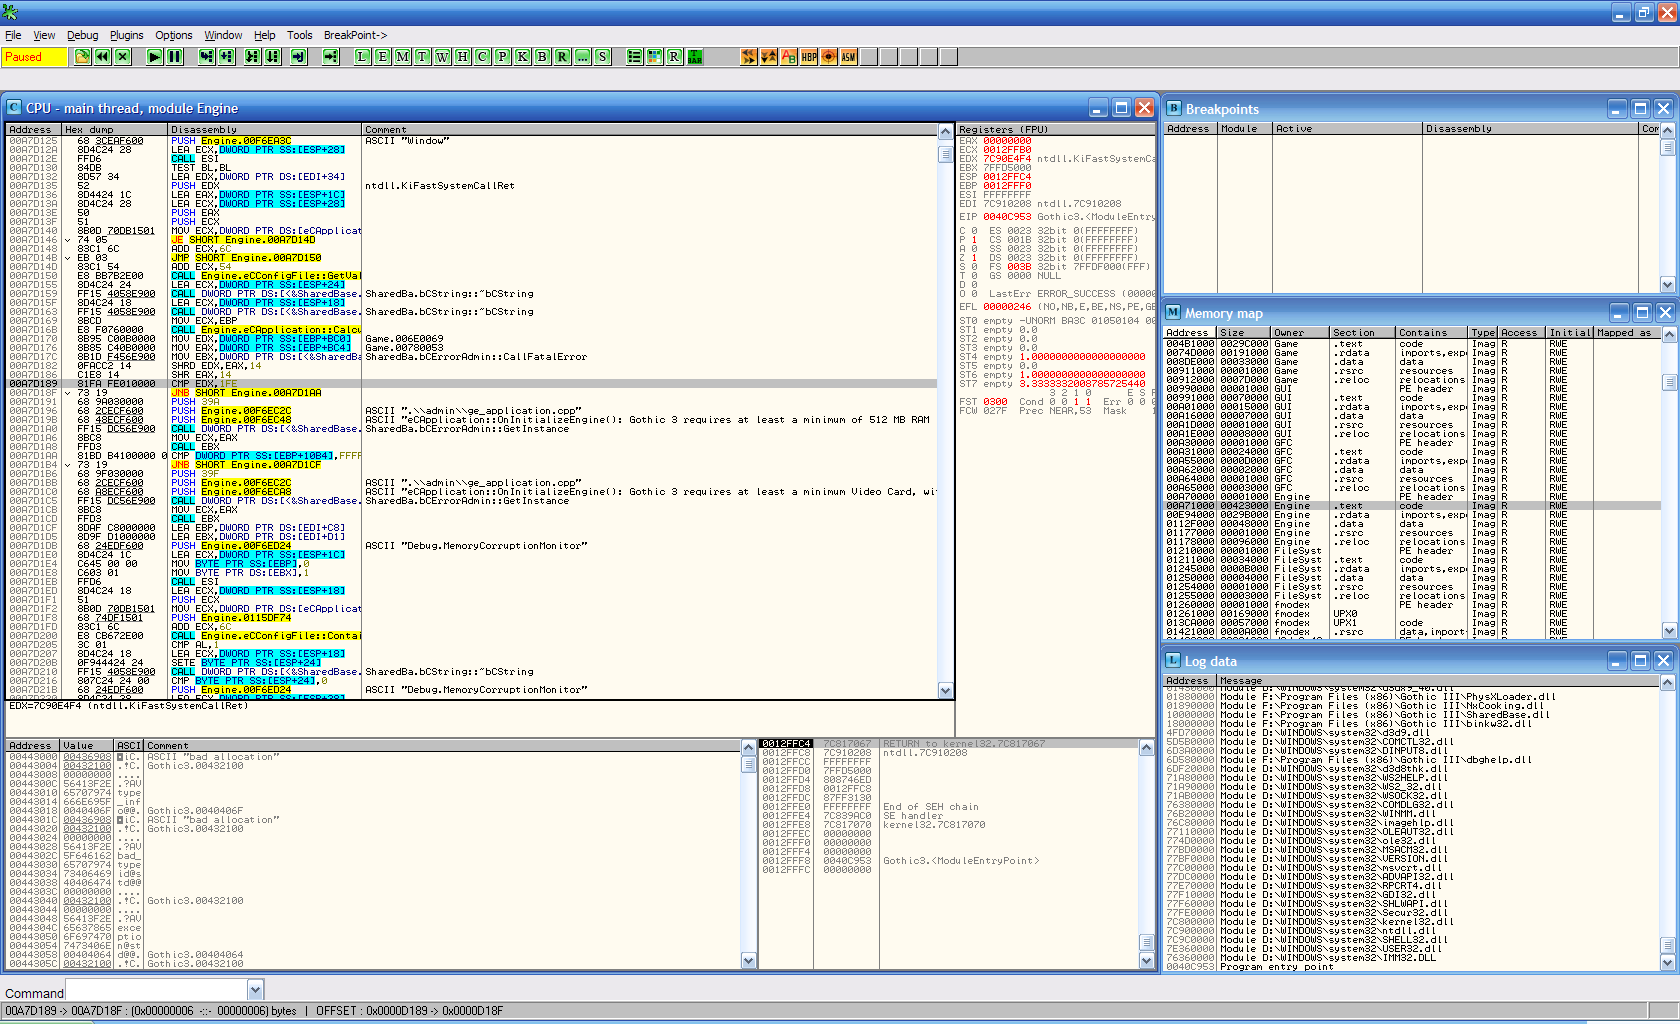Viewport: 1680px width, 1024px height.
Task: Click the Run program play button
Action: point(154,57)
